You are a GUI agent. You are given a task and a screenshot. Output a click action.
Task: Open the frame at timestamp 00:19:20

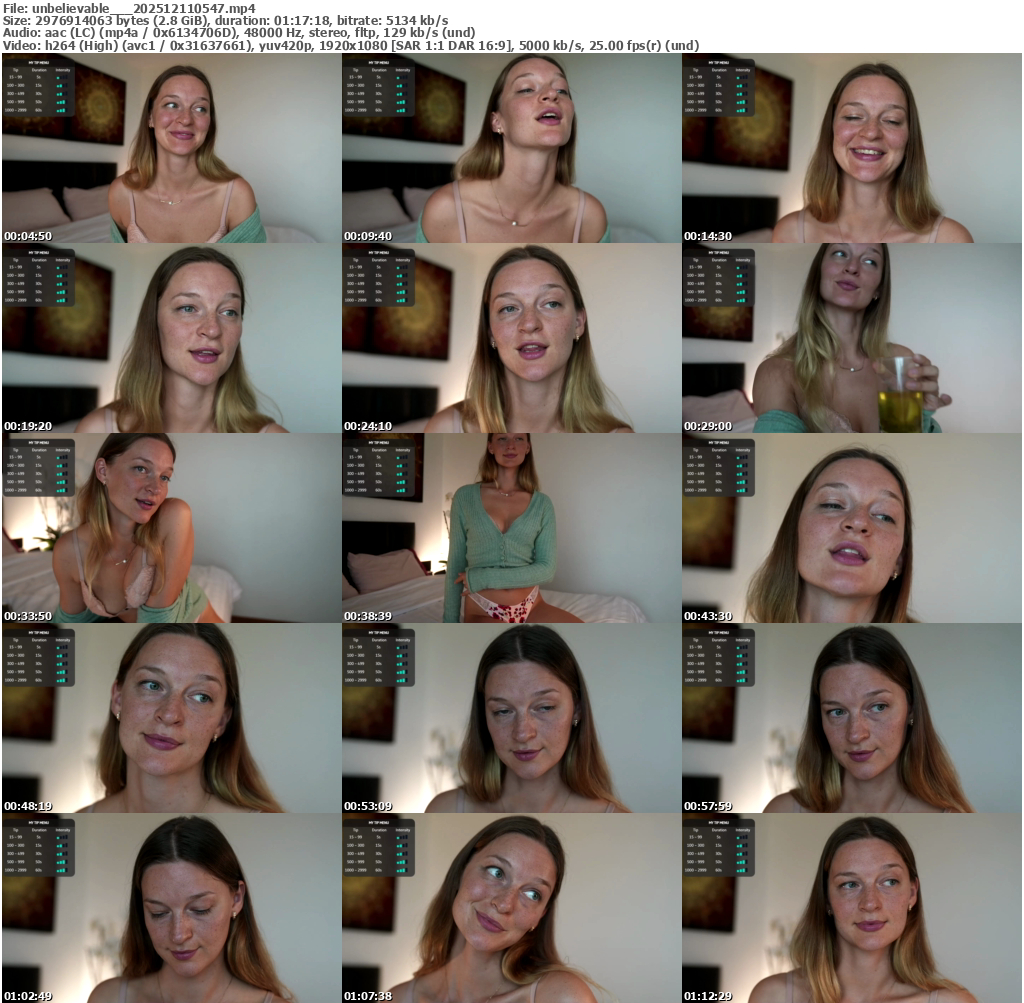click(x=171, y=338)
